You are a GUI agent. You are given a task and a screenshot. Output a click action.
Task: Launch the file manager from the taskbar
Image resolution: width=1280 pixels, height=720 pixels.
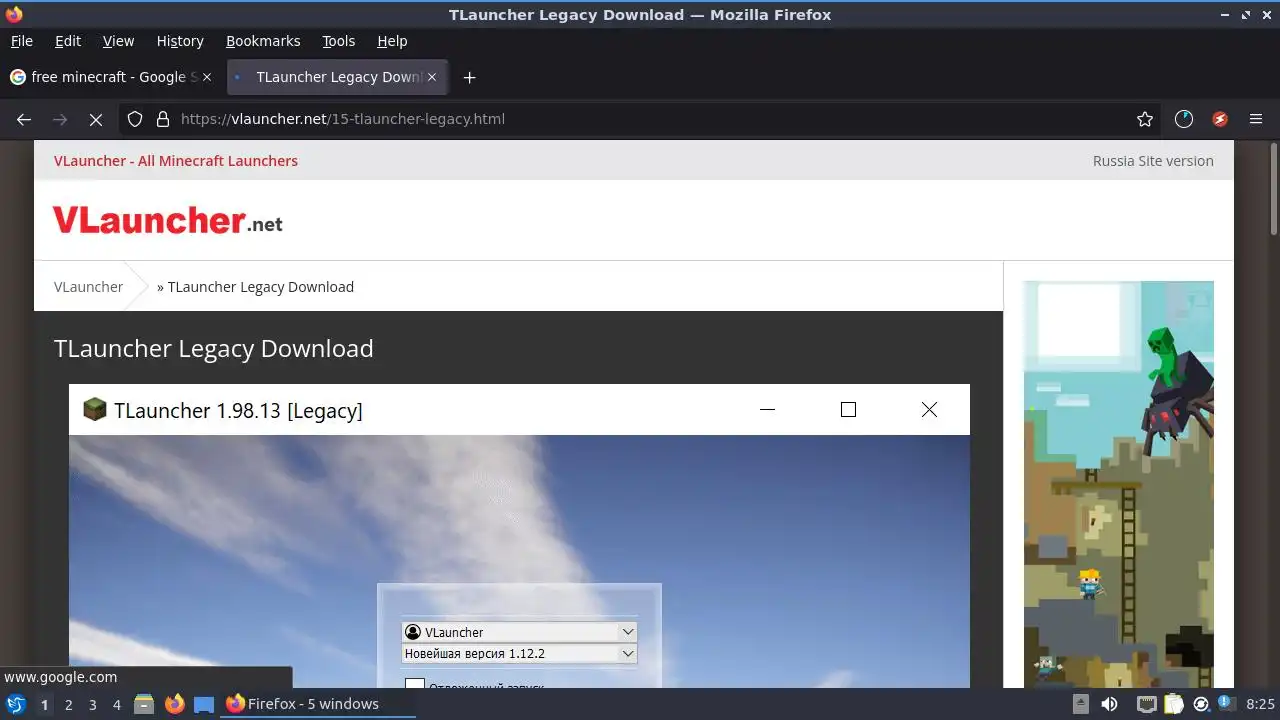tap(144, 704)
